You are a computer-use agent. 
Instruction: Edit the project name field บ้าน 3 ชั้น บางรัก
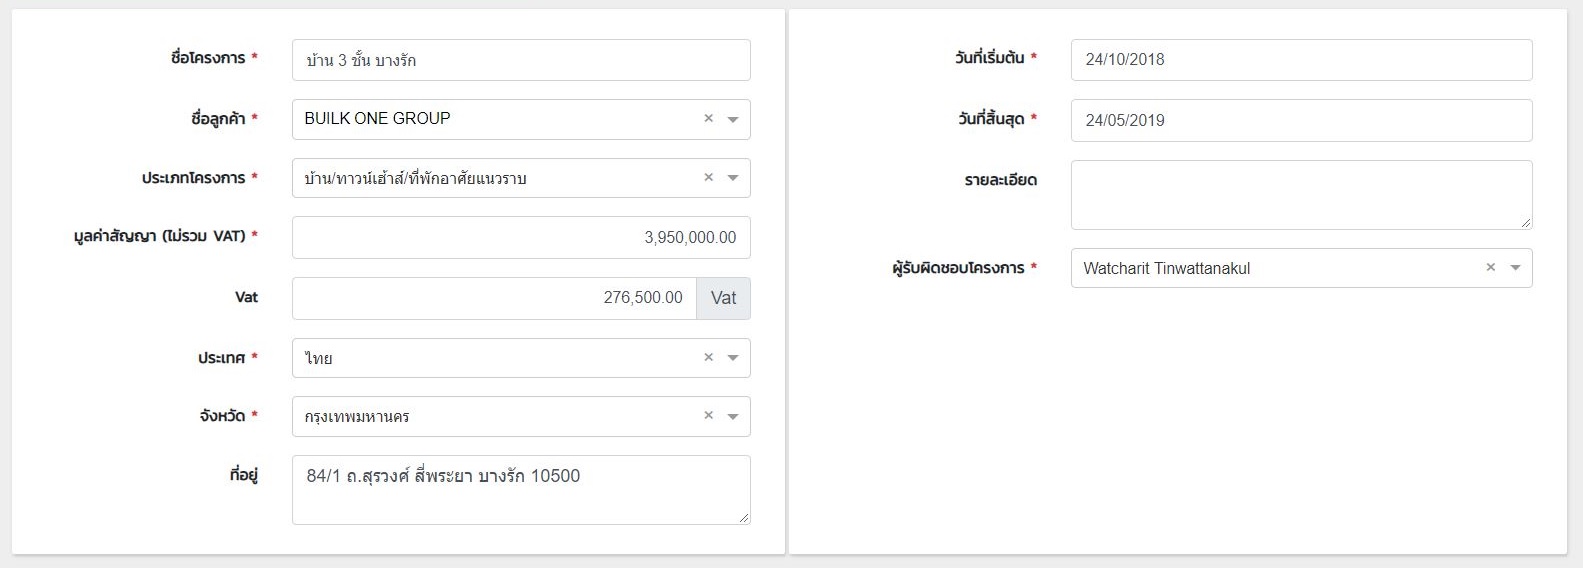click(521, 60)
